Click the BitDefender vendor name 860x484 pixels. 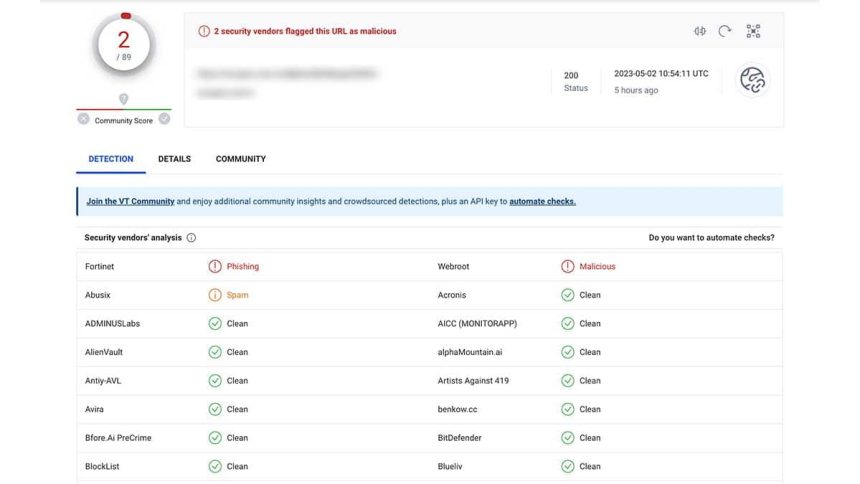point(459,437)
